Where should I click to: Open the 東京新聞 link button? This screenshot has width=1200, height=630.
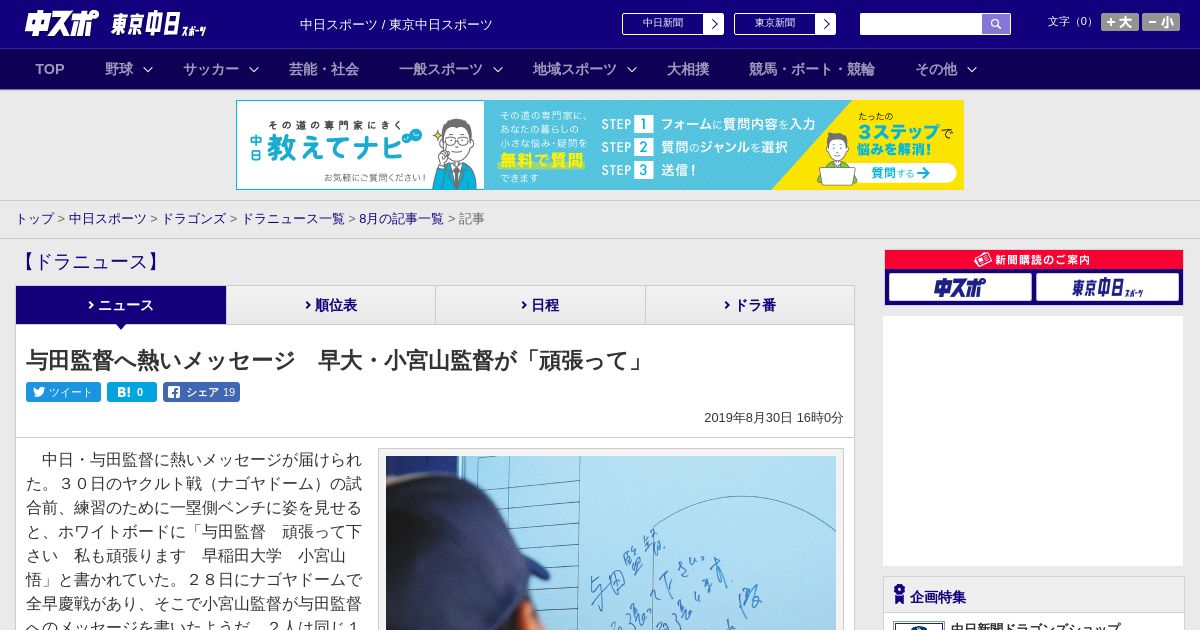pyautogui.click(x=775, y=24)
